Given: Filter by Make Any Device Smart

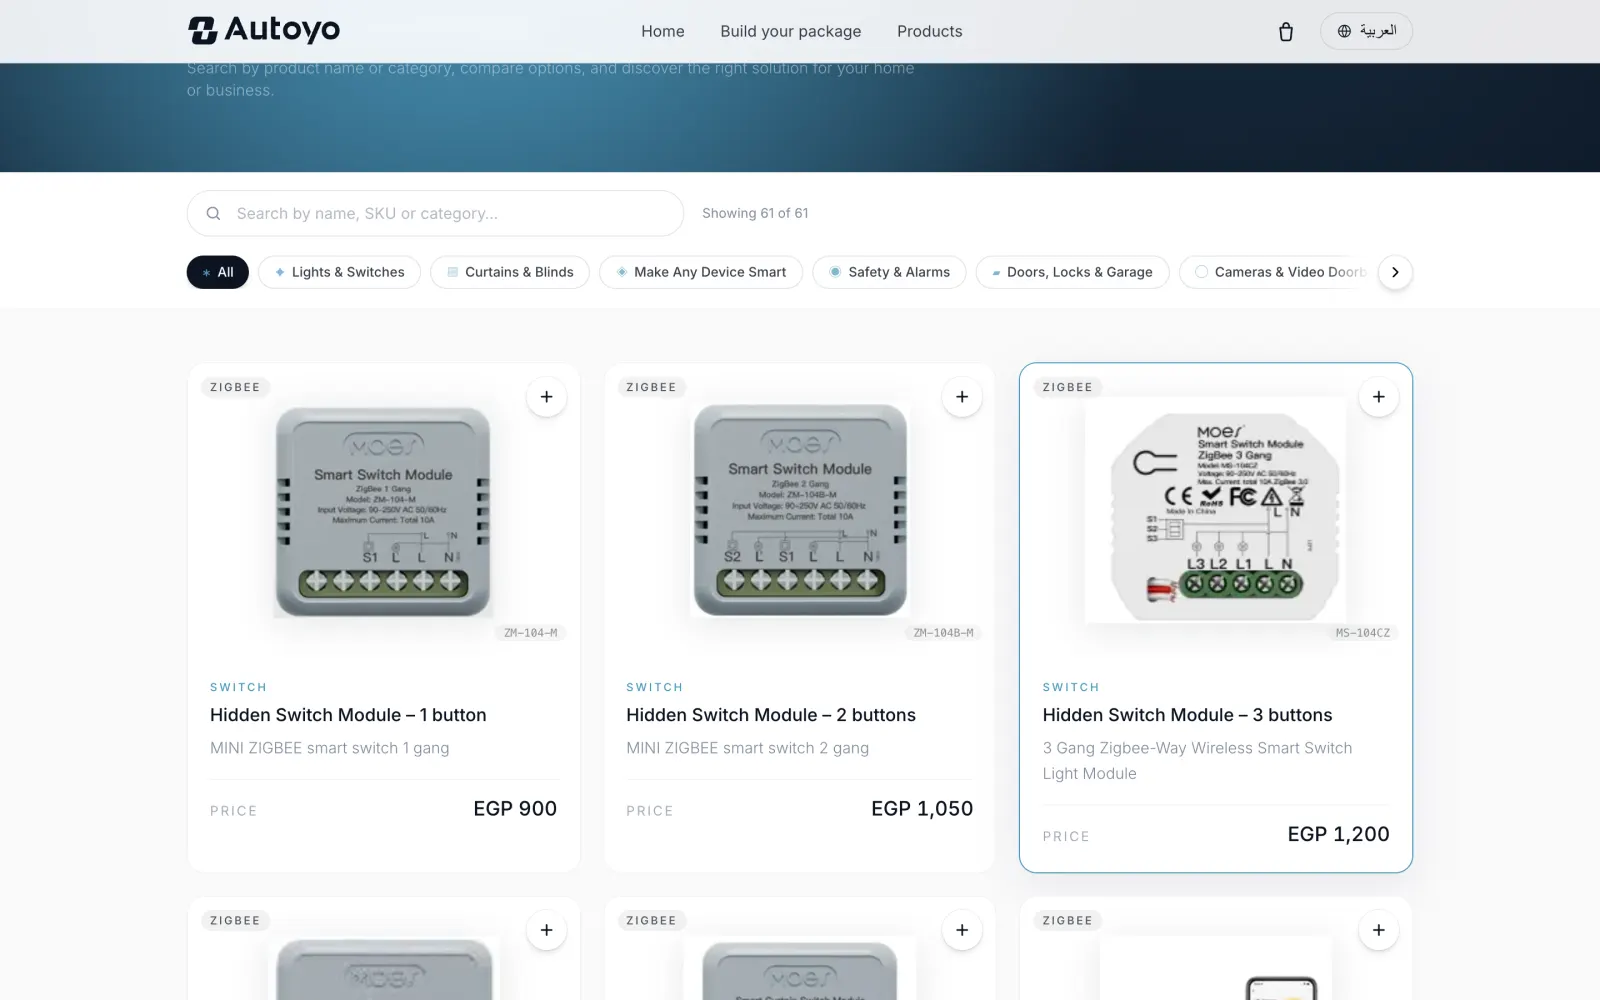Looking at the screenshot, I should click(x=701, y=272).
